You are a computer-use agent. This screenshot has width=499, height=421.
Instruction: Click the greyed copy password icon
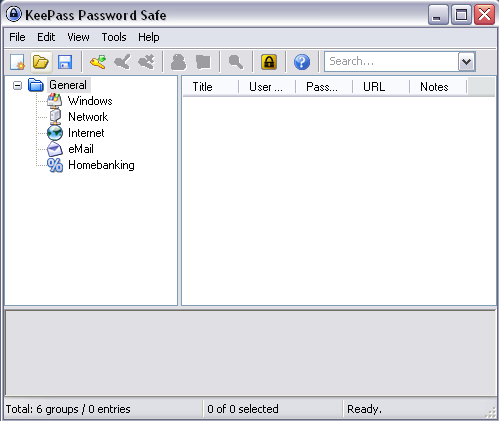pos(203,62)
